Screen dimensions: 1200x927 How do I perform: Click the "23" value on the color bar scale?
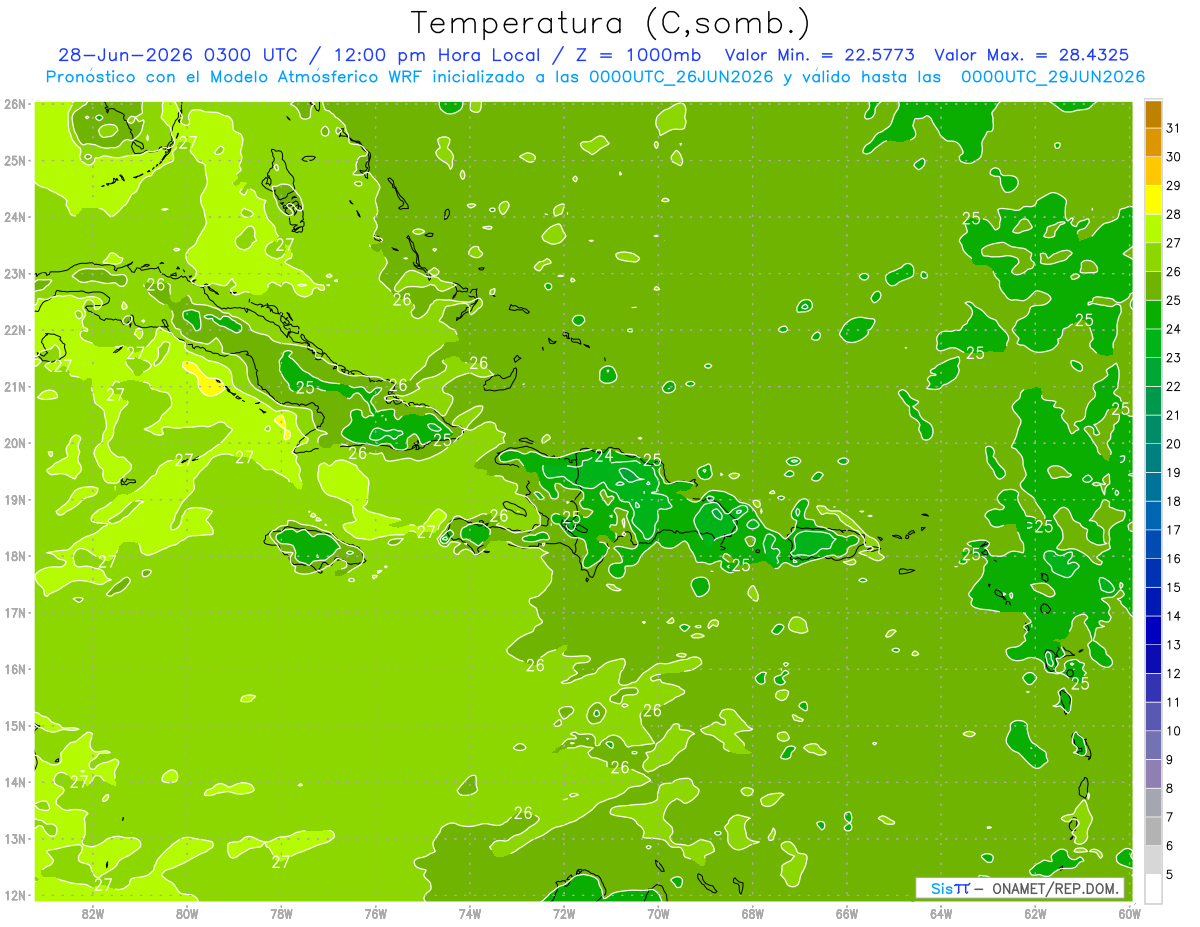click(x=1174, y=358)
